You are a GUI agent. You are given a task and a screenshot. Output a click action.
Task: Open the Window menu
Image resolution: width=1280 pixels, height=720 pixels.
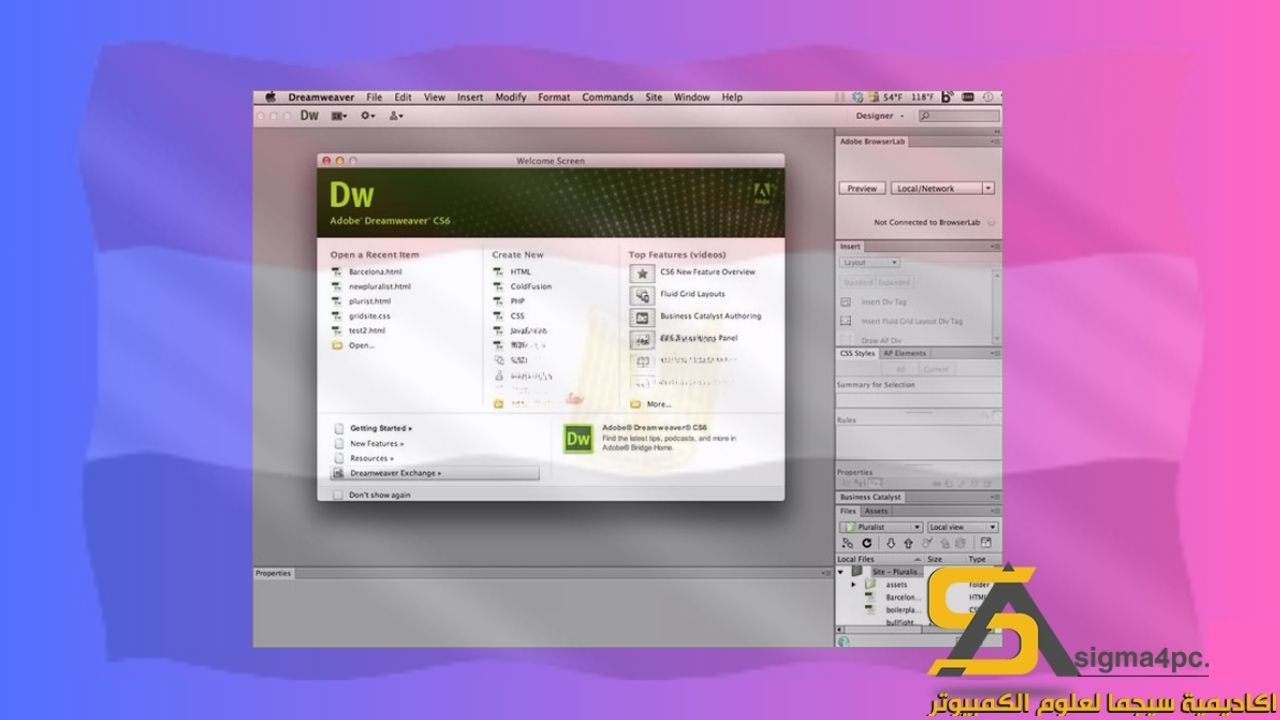692,97
